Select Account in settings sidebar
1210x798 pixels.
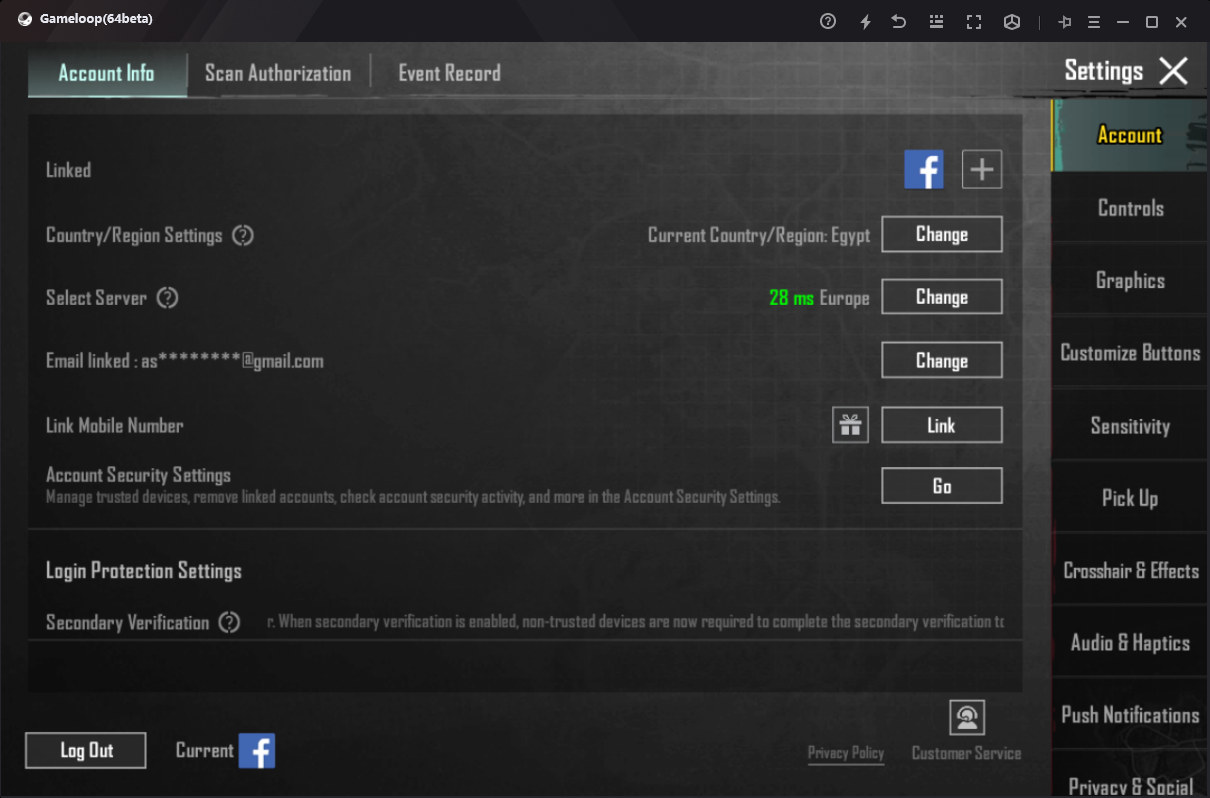[x=1130, y=135]
